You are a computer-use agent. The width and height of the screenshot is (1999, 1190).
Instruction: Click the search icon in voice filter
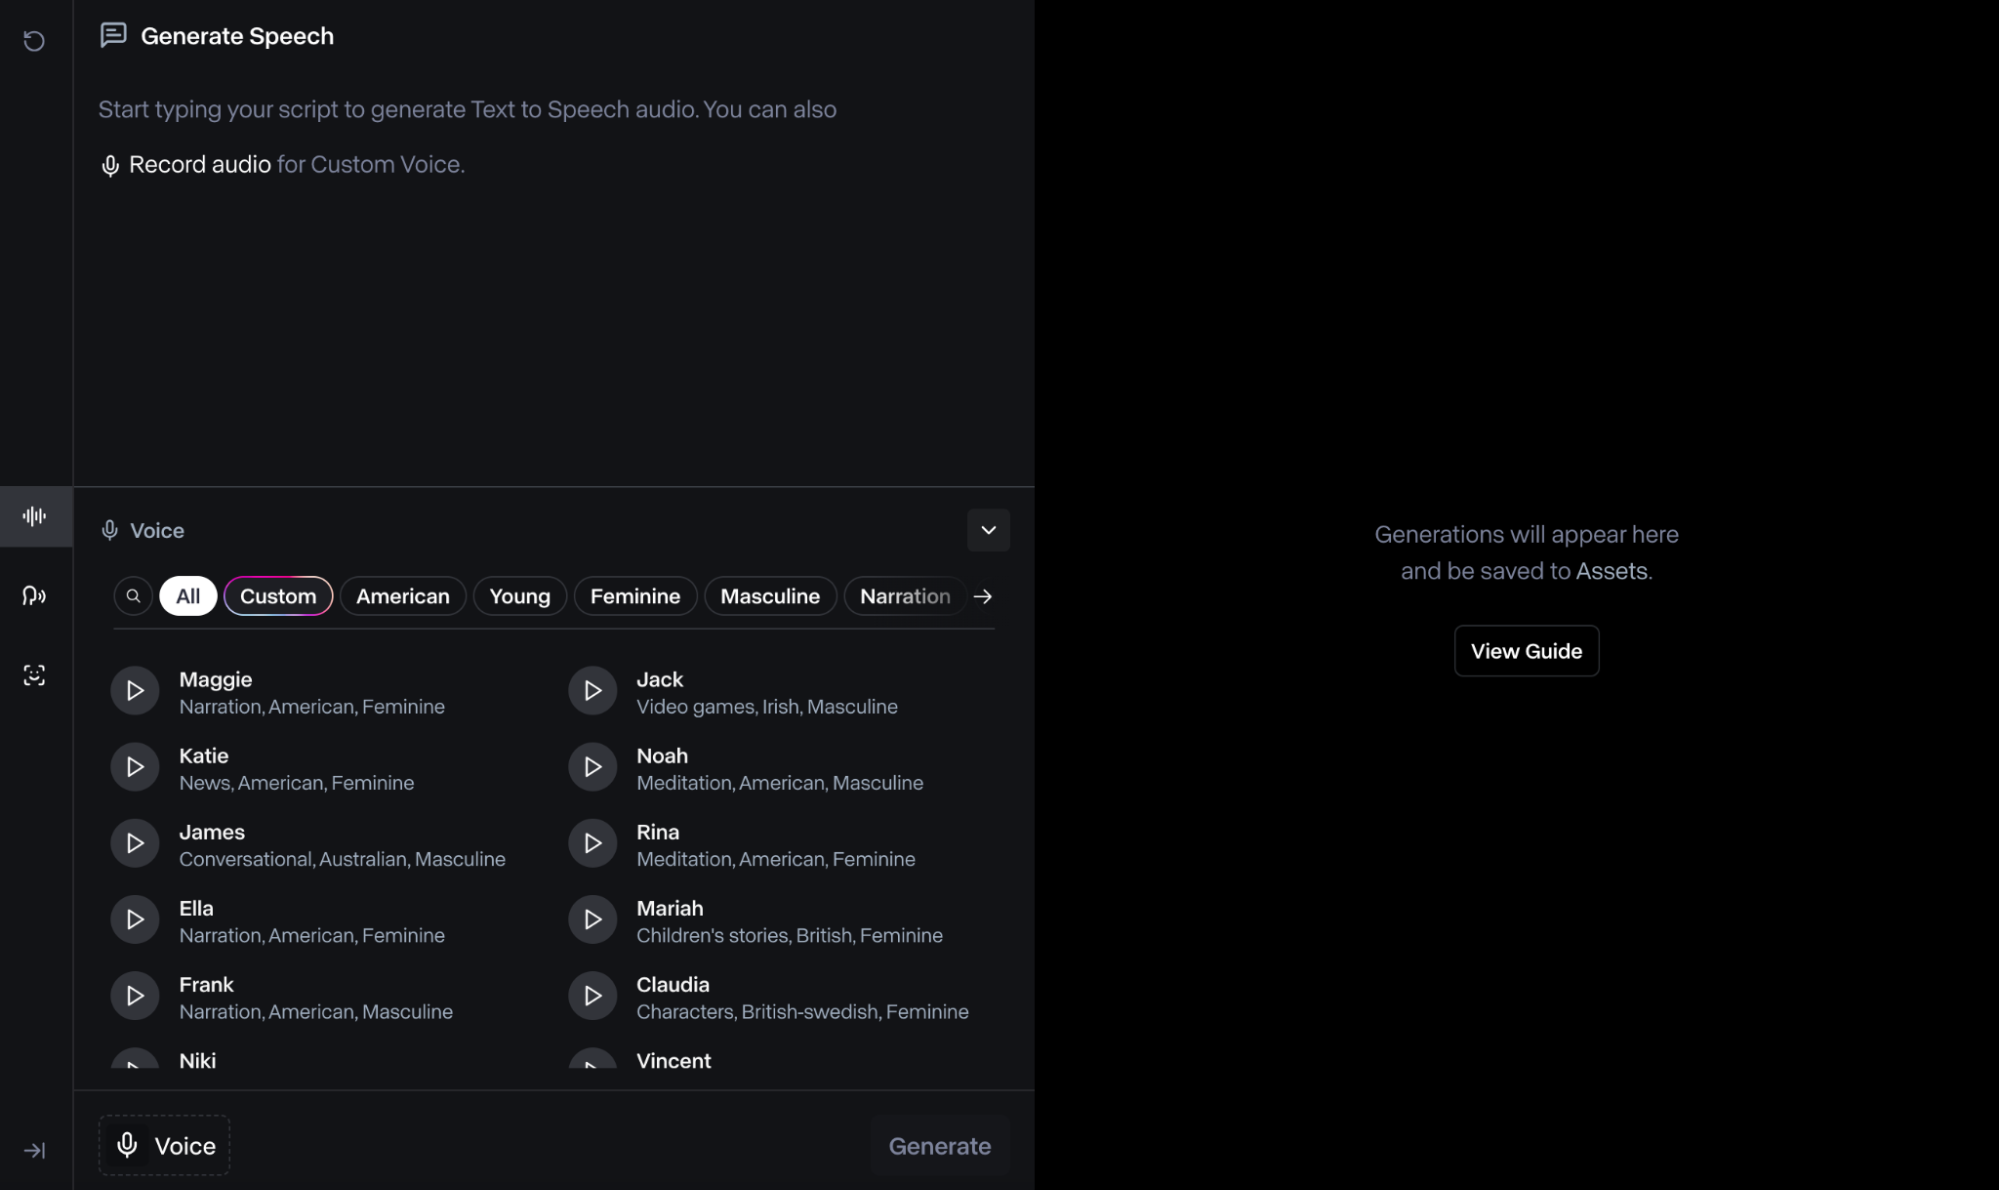(x=132, y=595)
